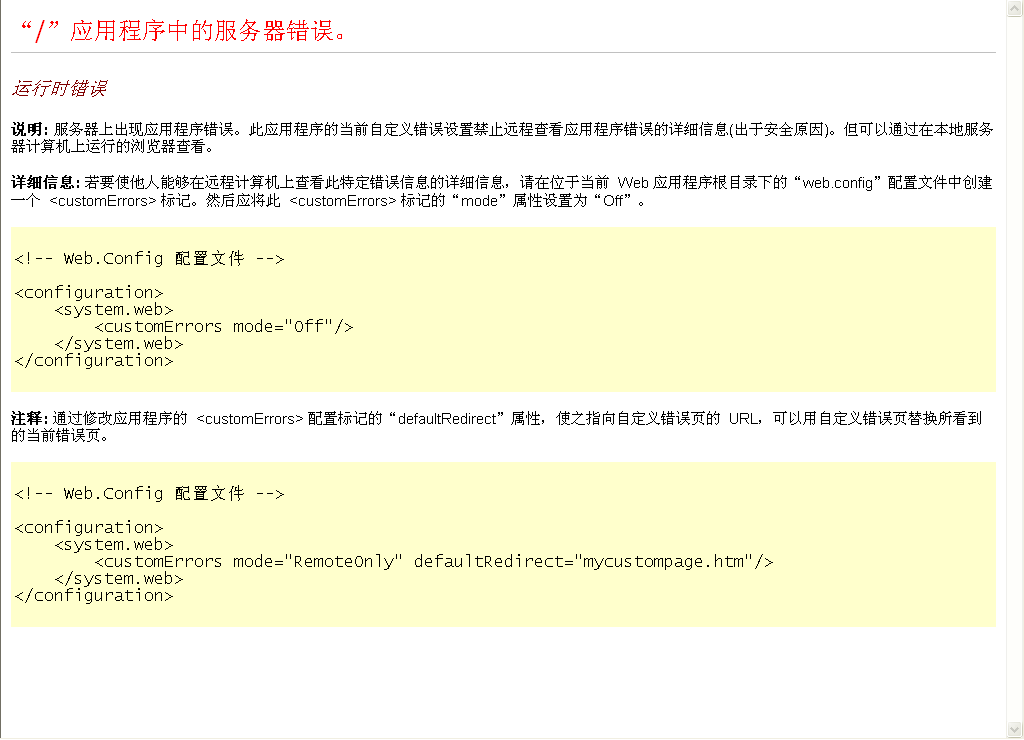This screenshot has width=1024, height=740.
Task: Click closing </configuration> tag in first code block
Action: pos(94,361)
